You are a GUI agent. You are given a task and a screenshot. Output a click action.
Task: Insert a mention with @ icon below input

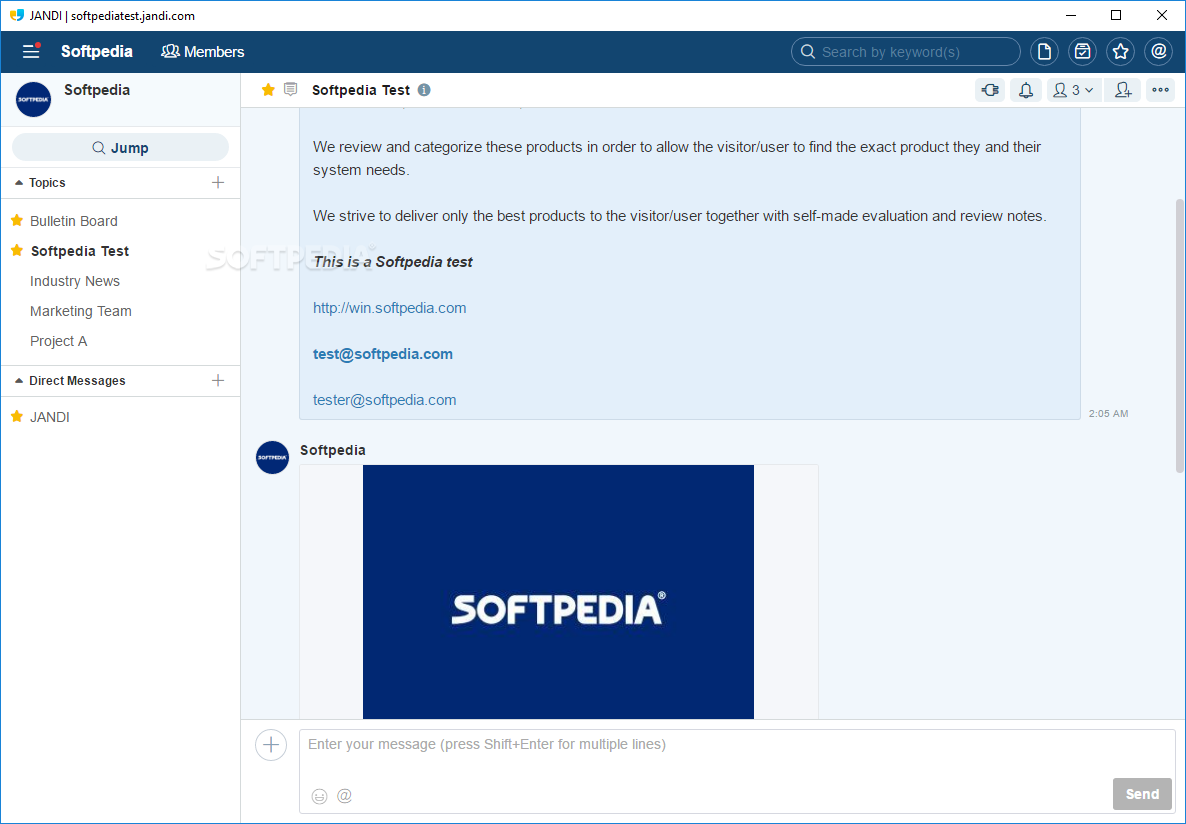point(344,795)
